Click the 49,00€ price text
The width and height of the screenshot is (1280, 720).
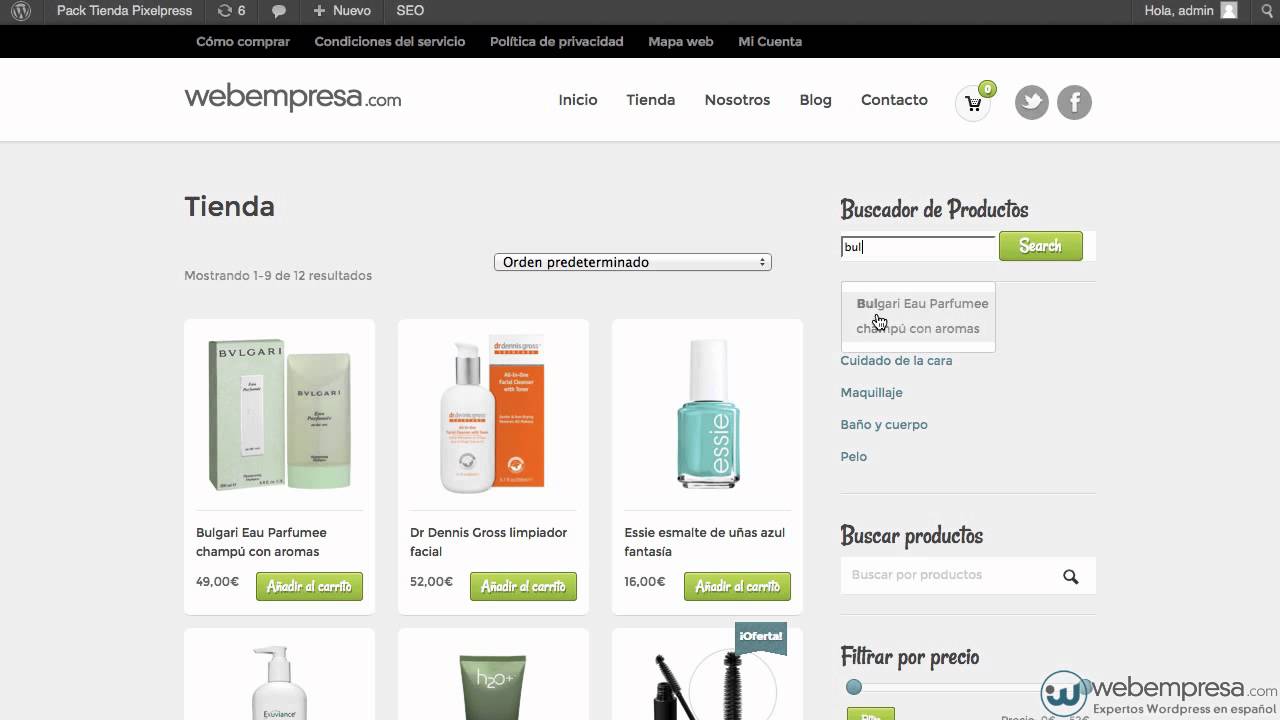click(x=217, y=581)
